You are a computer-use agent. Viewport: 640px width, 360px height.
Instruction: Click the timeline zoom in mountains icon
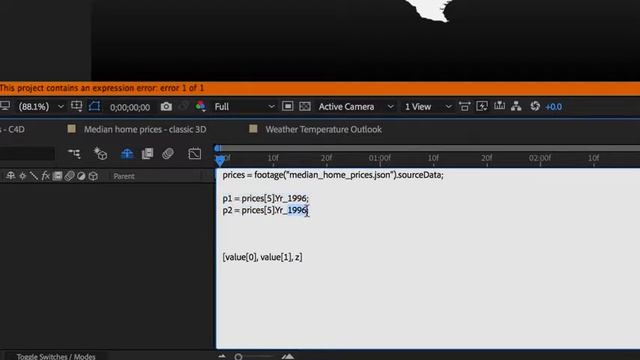pos(288,357)
